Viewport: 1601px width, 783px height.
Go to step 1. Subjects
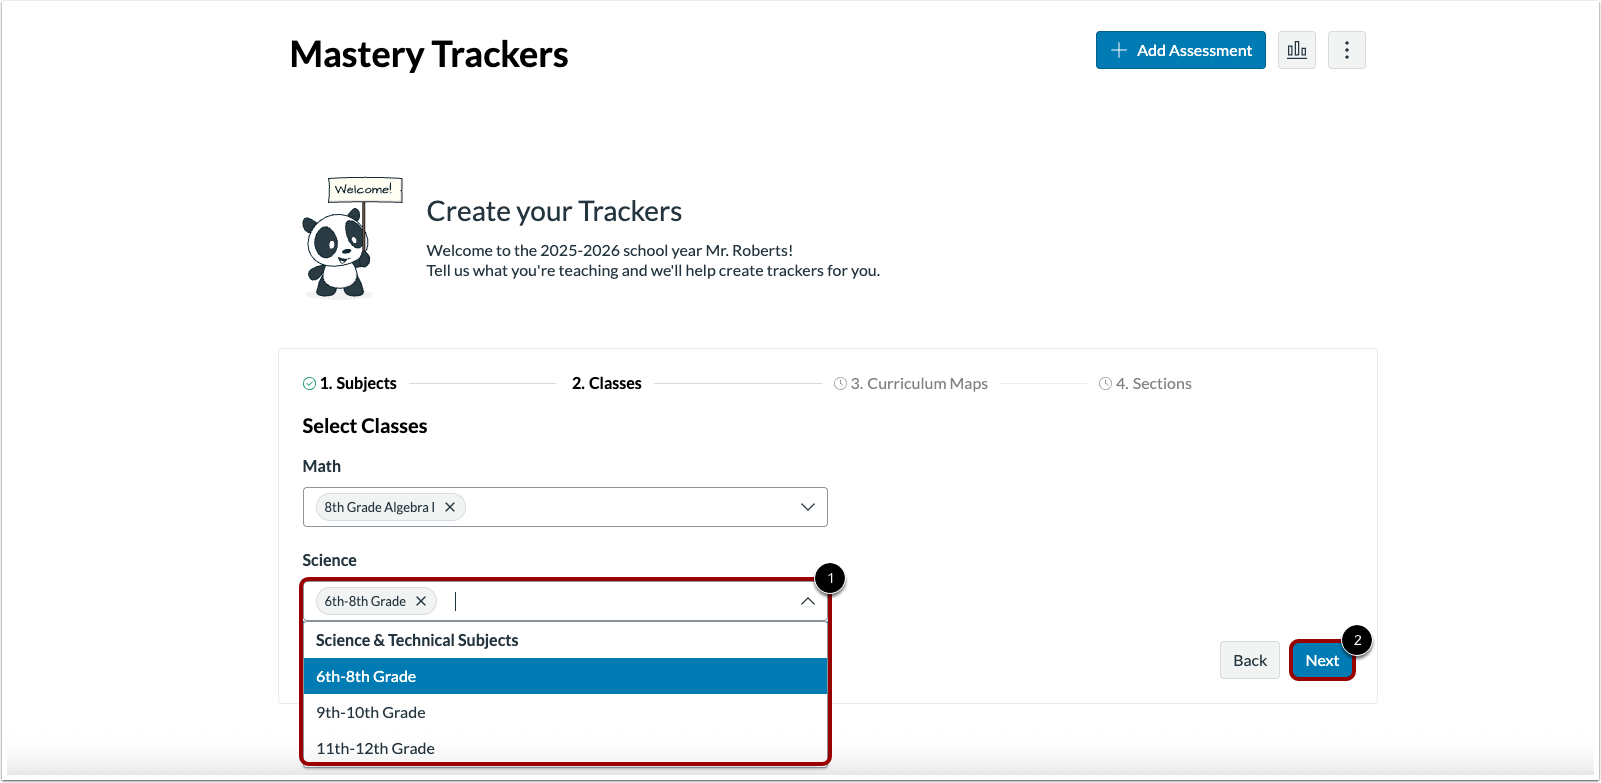pos(358,383)
